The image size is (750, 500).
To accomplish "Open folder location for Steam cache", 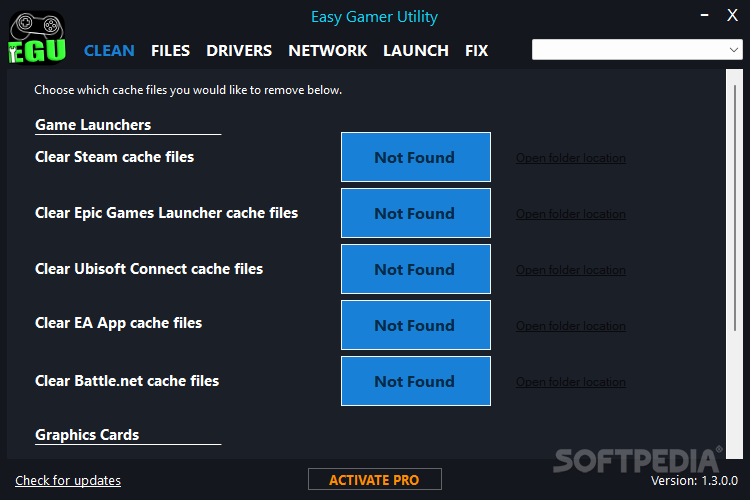I will tap(571, 158).
